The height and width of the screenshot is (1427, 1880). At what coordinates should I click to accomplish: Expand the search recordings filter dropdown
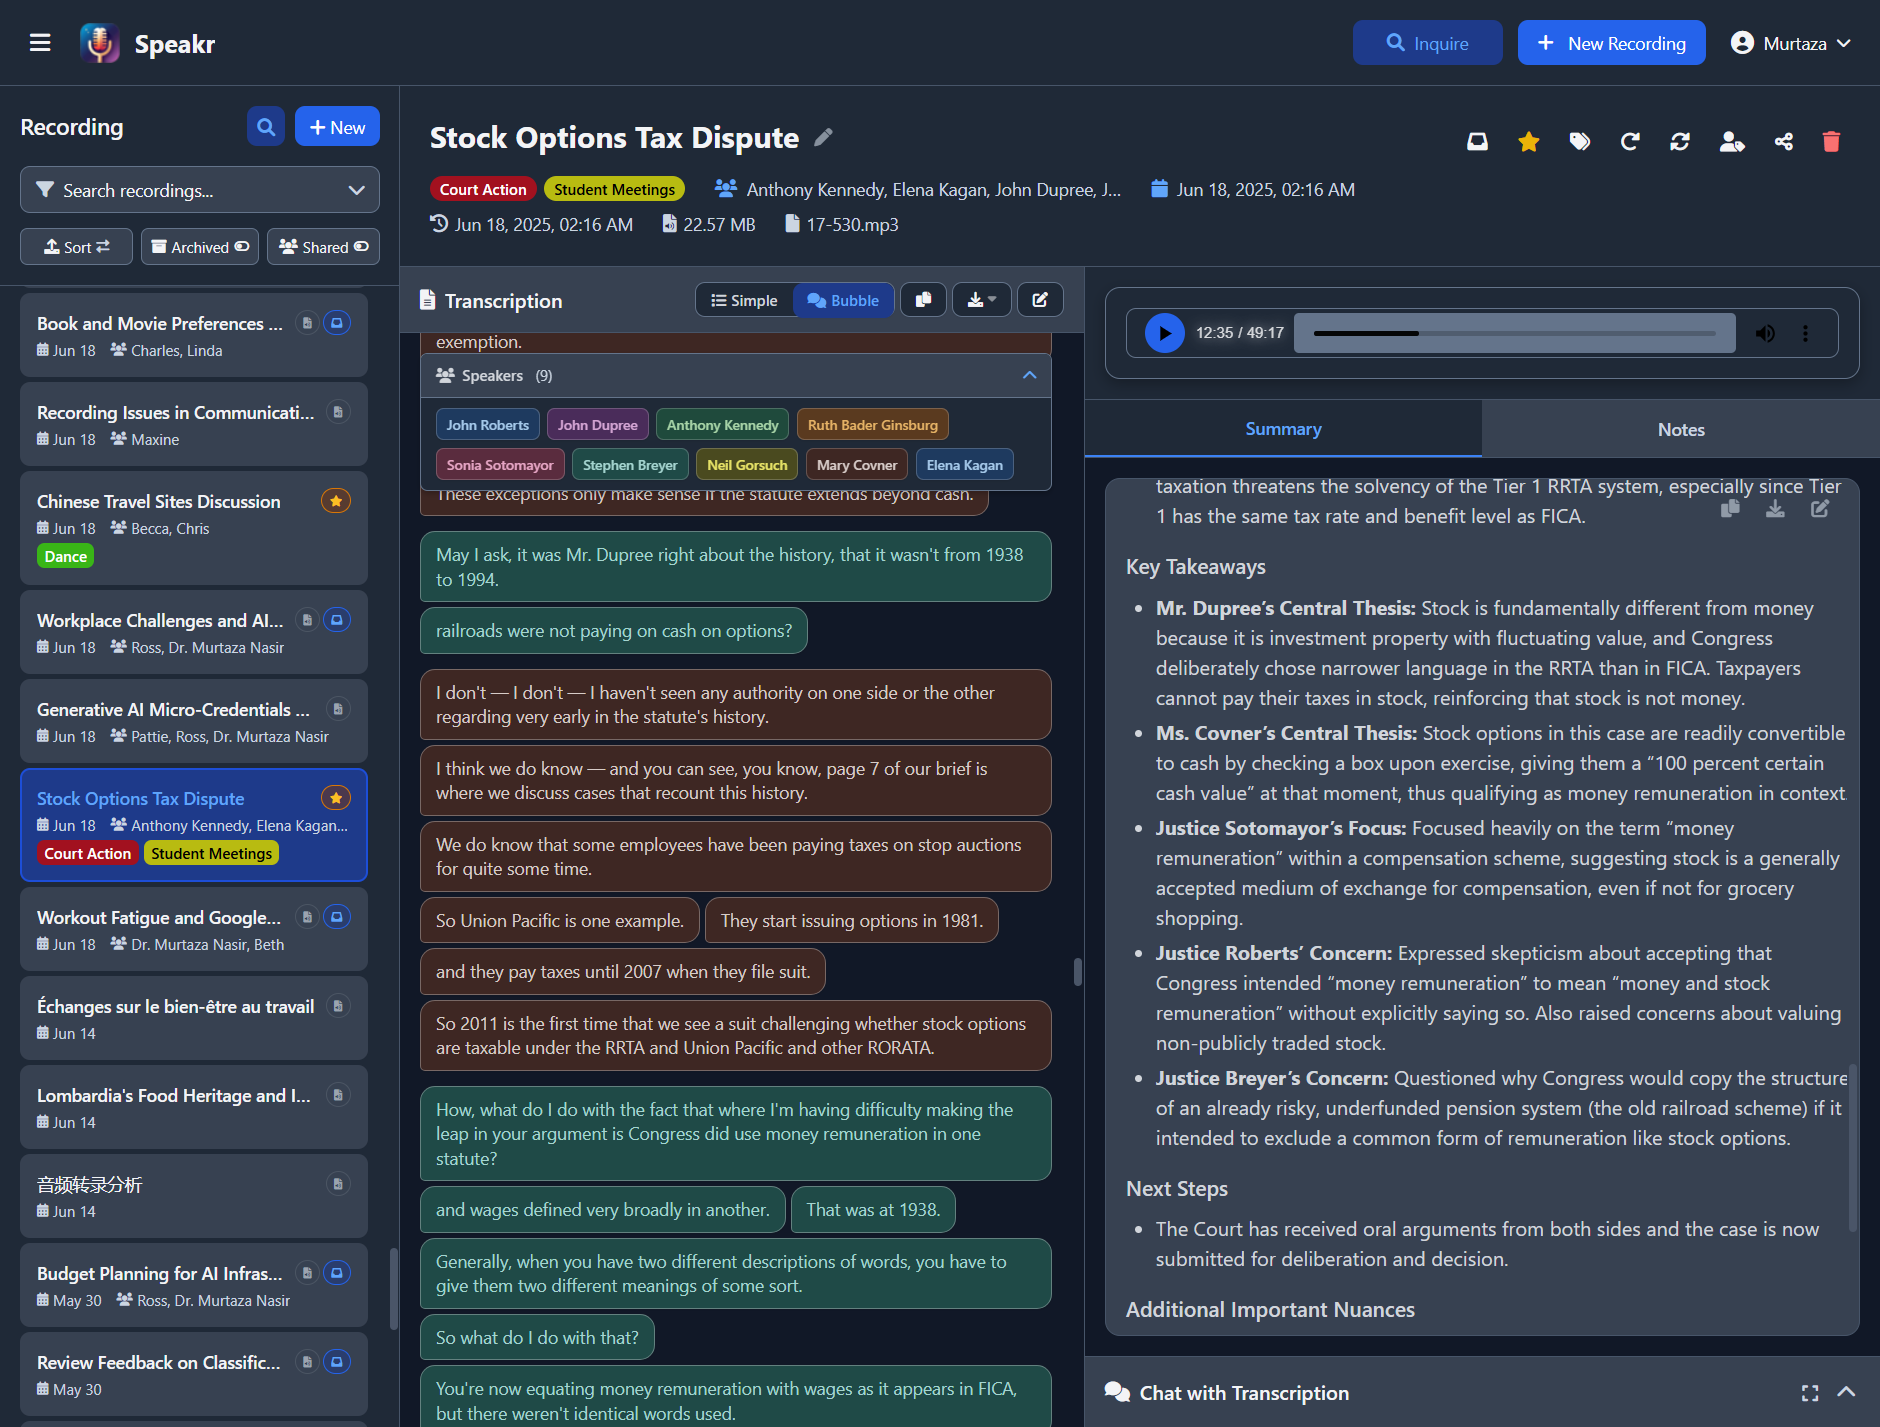[x=356, y=190]
